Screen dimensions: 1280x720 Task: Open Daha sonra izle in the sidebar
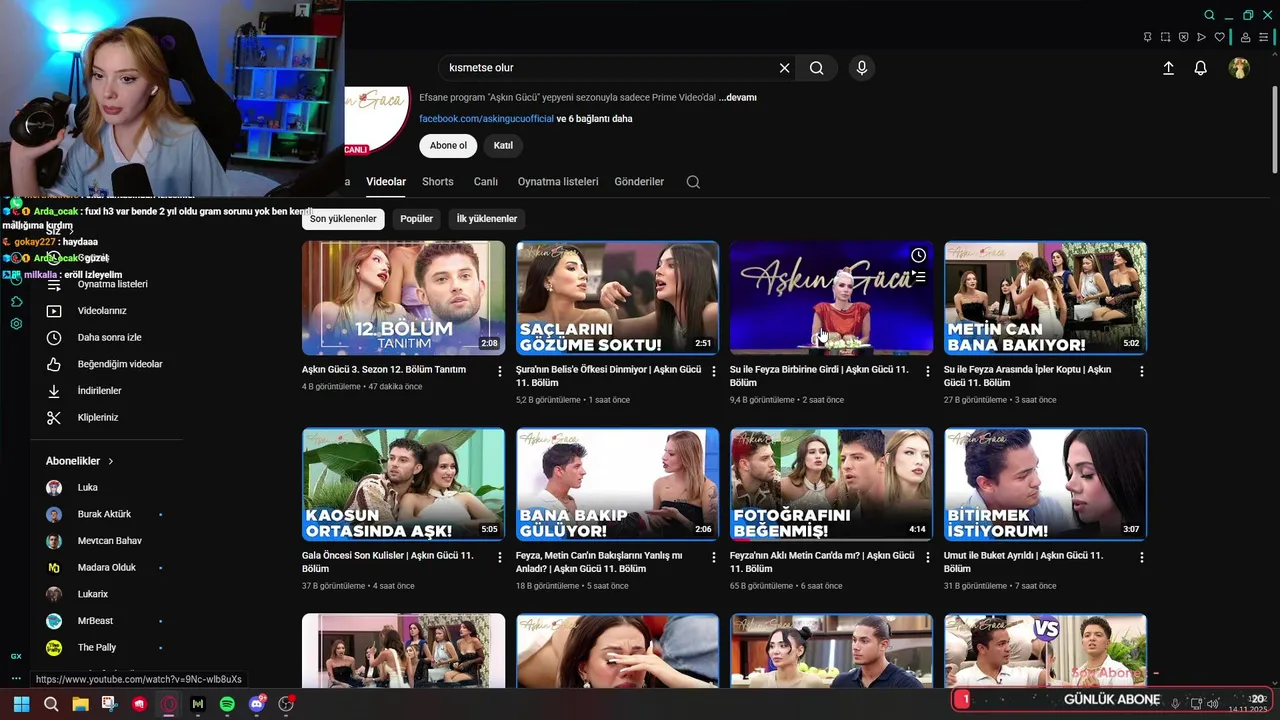coord(109,338)
